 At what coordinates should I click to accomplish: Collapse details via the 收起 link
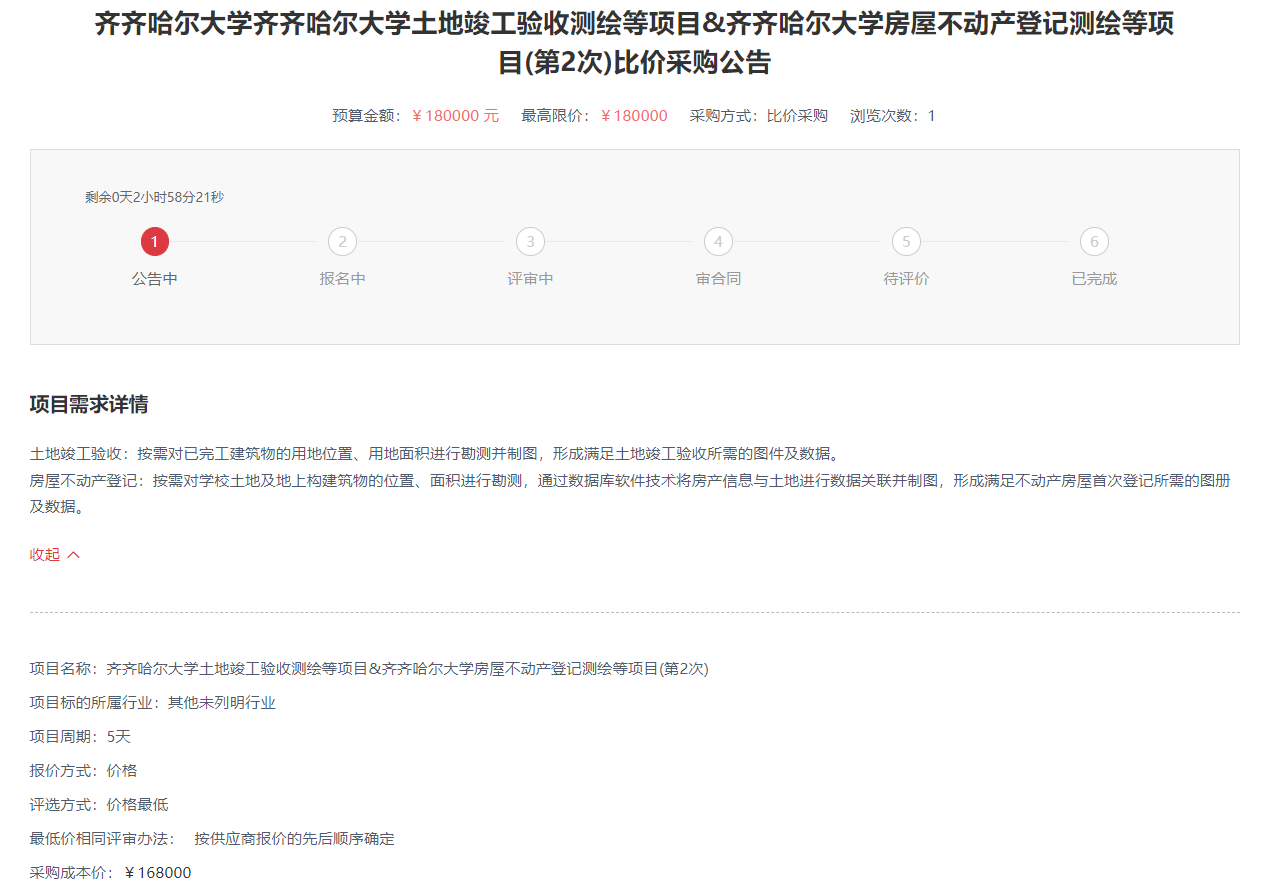click(45, 555)
